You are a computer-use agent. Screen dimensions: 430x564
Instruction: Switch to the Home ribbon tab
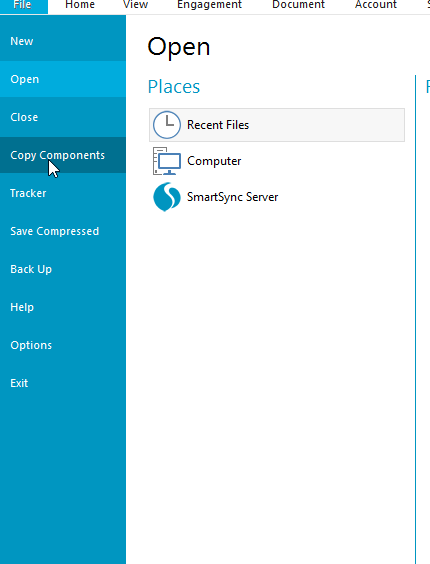[x=80, y=5]
